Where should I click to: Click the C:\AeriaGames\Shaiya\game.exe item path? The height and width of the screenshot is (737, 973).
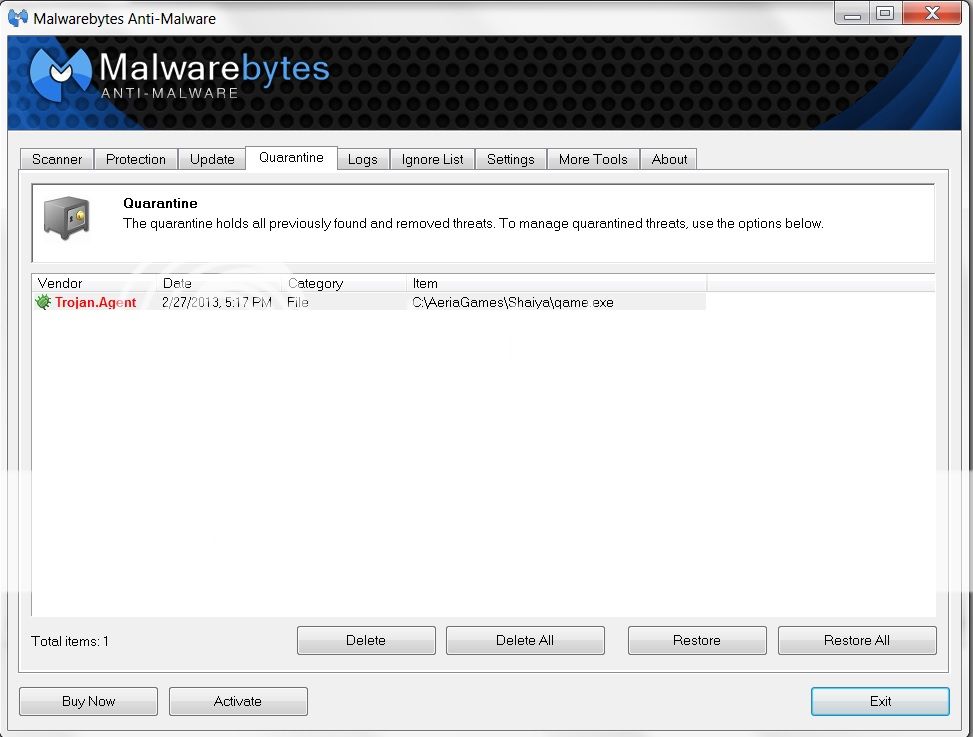click(x=513, y=302)
